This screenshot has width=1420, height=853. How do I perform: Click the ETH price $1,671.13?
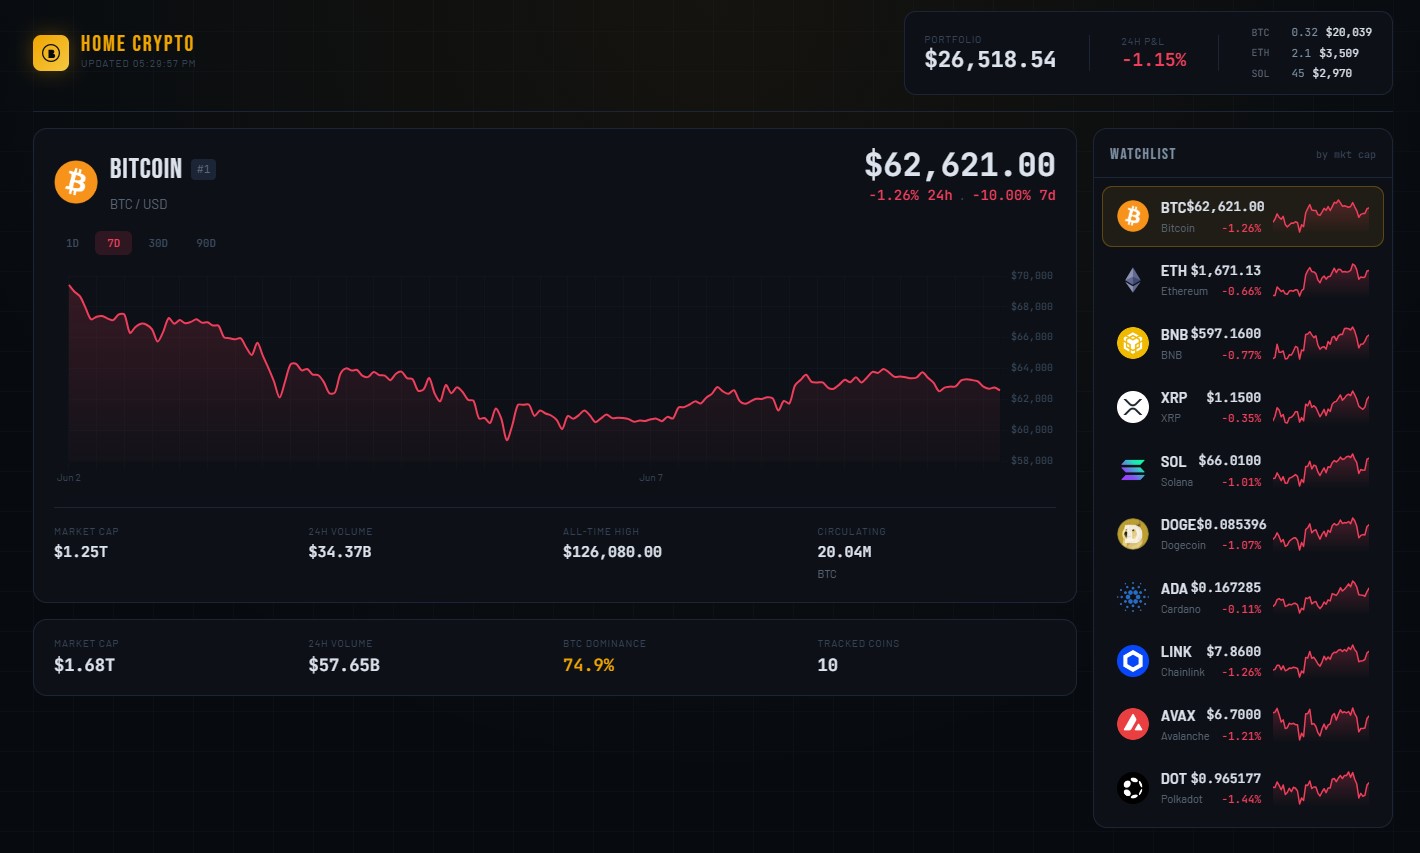(1226, 271)
